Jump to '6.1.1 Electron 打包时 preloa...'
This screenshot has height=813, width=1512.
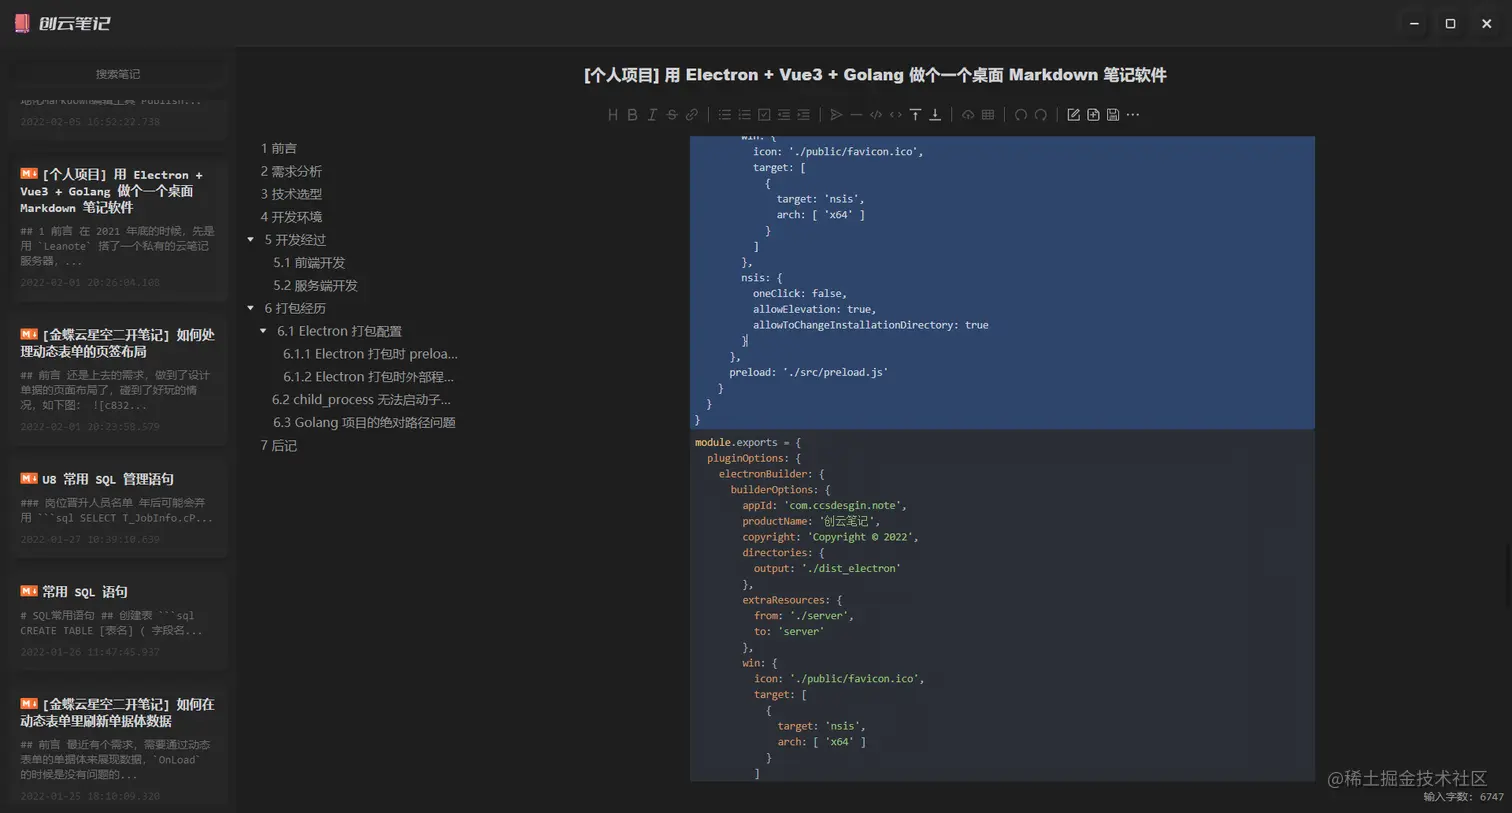[x=370, y=354]
